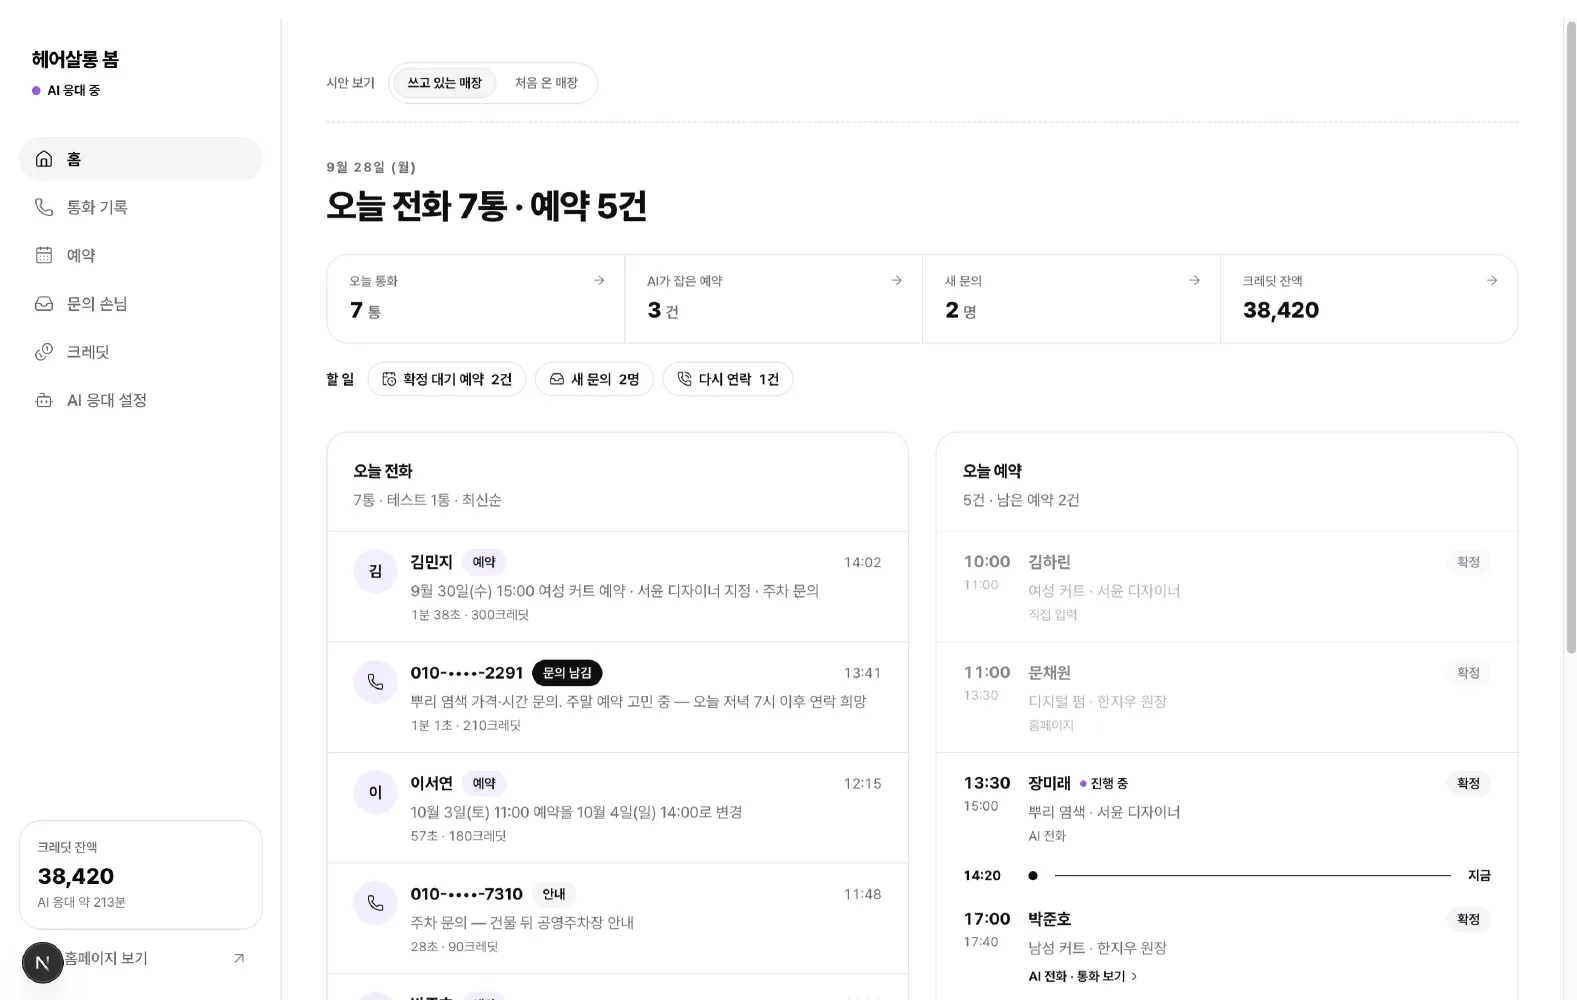Open 홈 in the sidebar
1577x1000 pixels.
point(141,159)
